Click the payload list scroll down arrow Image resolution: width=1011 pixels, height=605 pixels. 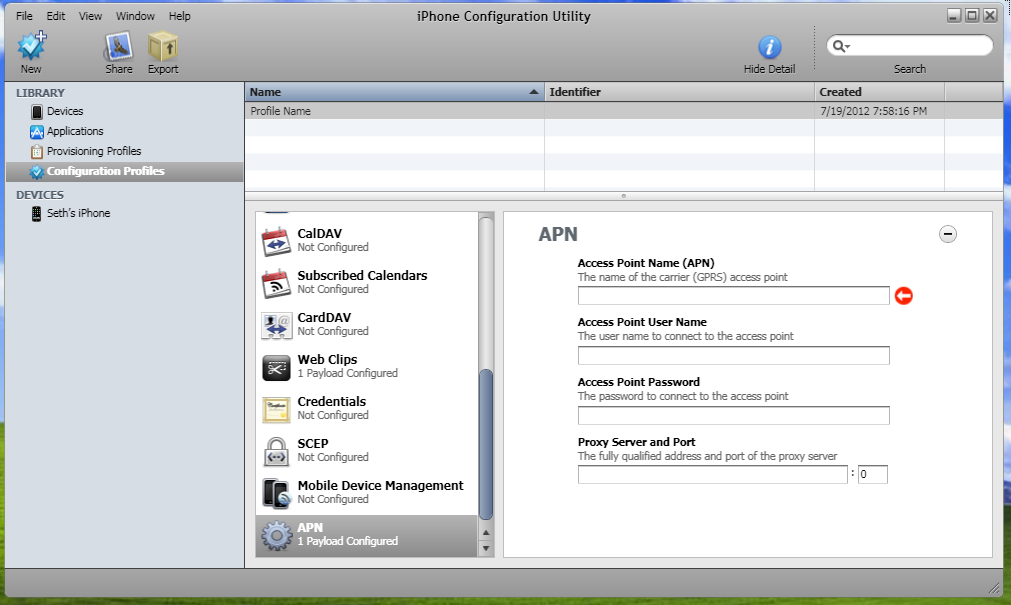[x=486, y=548]
